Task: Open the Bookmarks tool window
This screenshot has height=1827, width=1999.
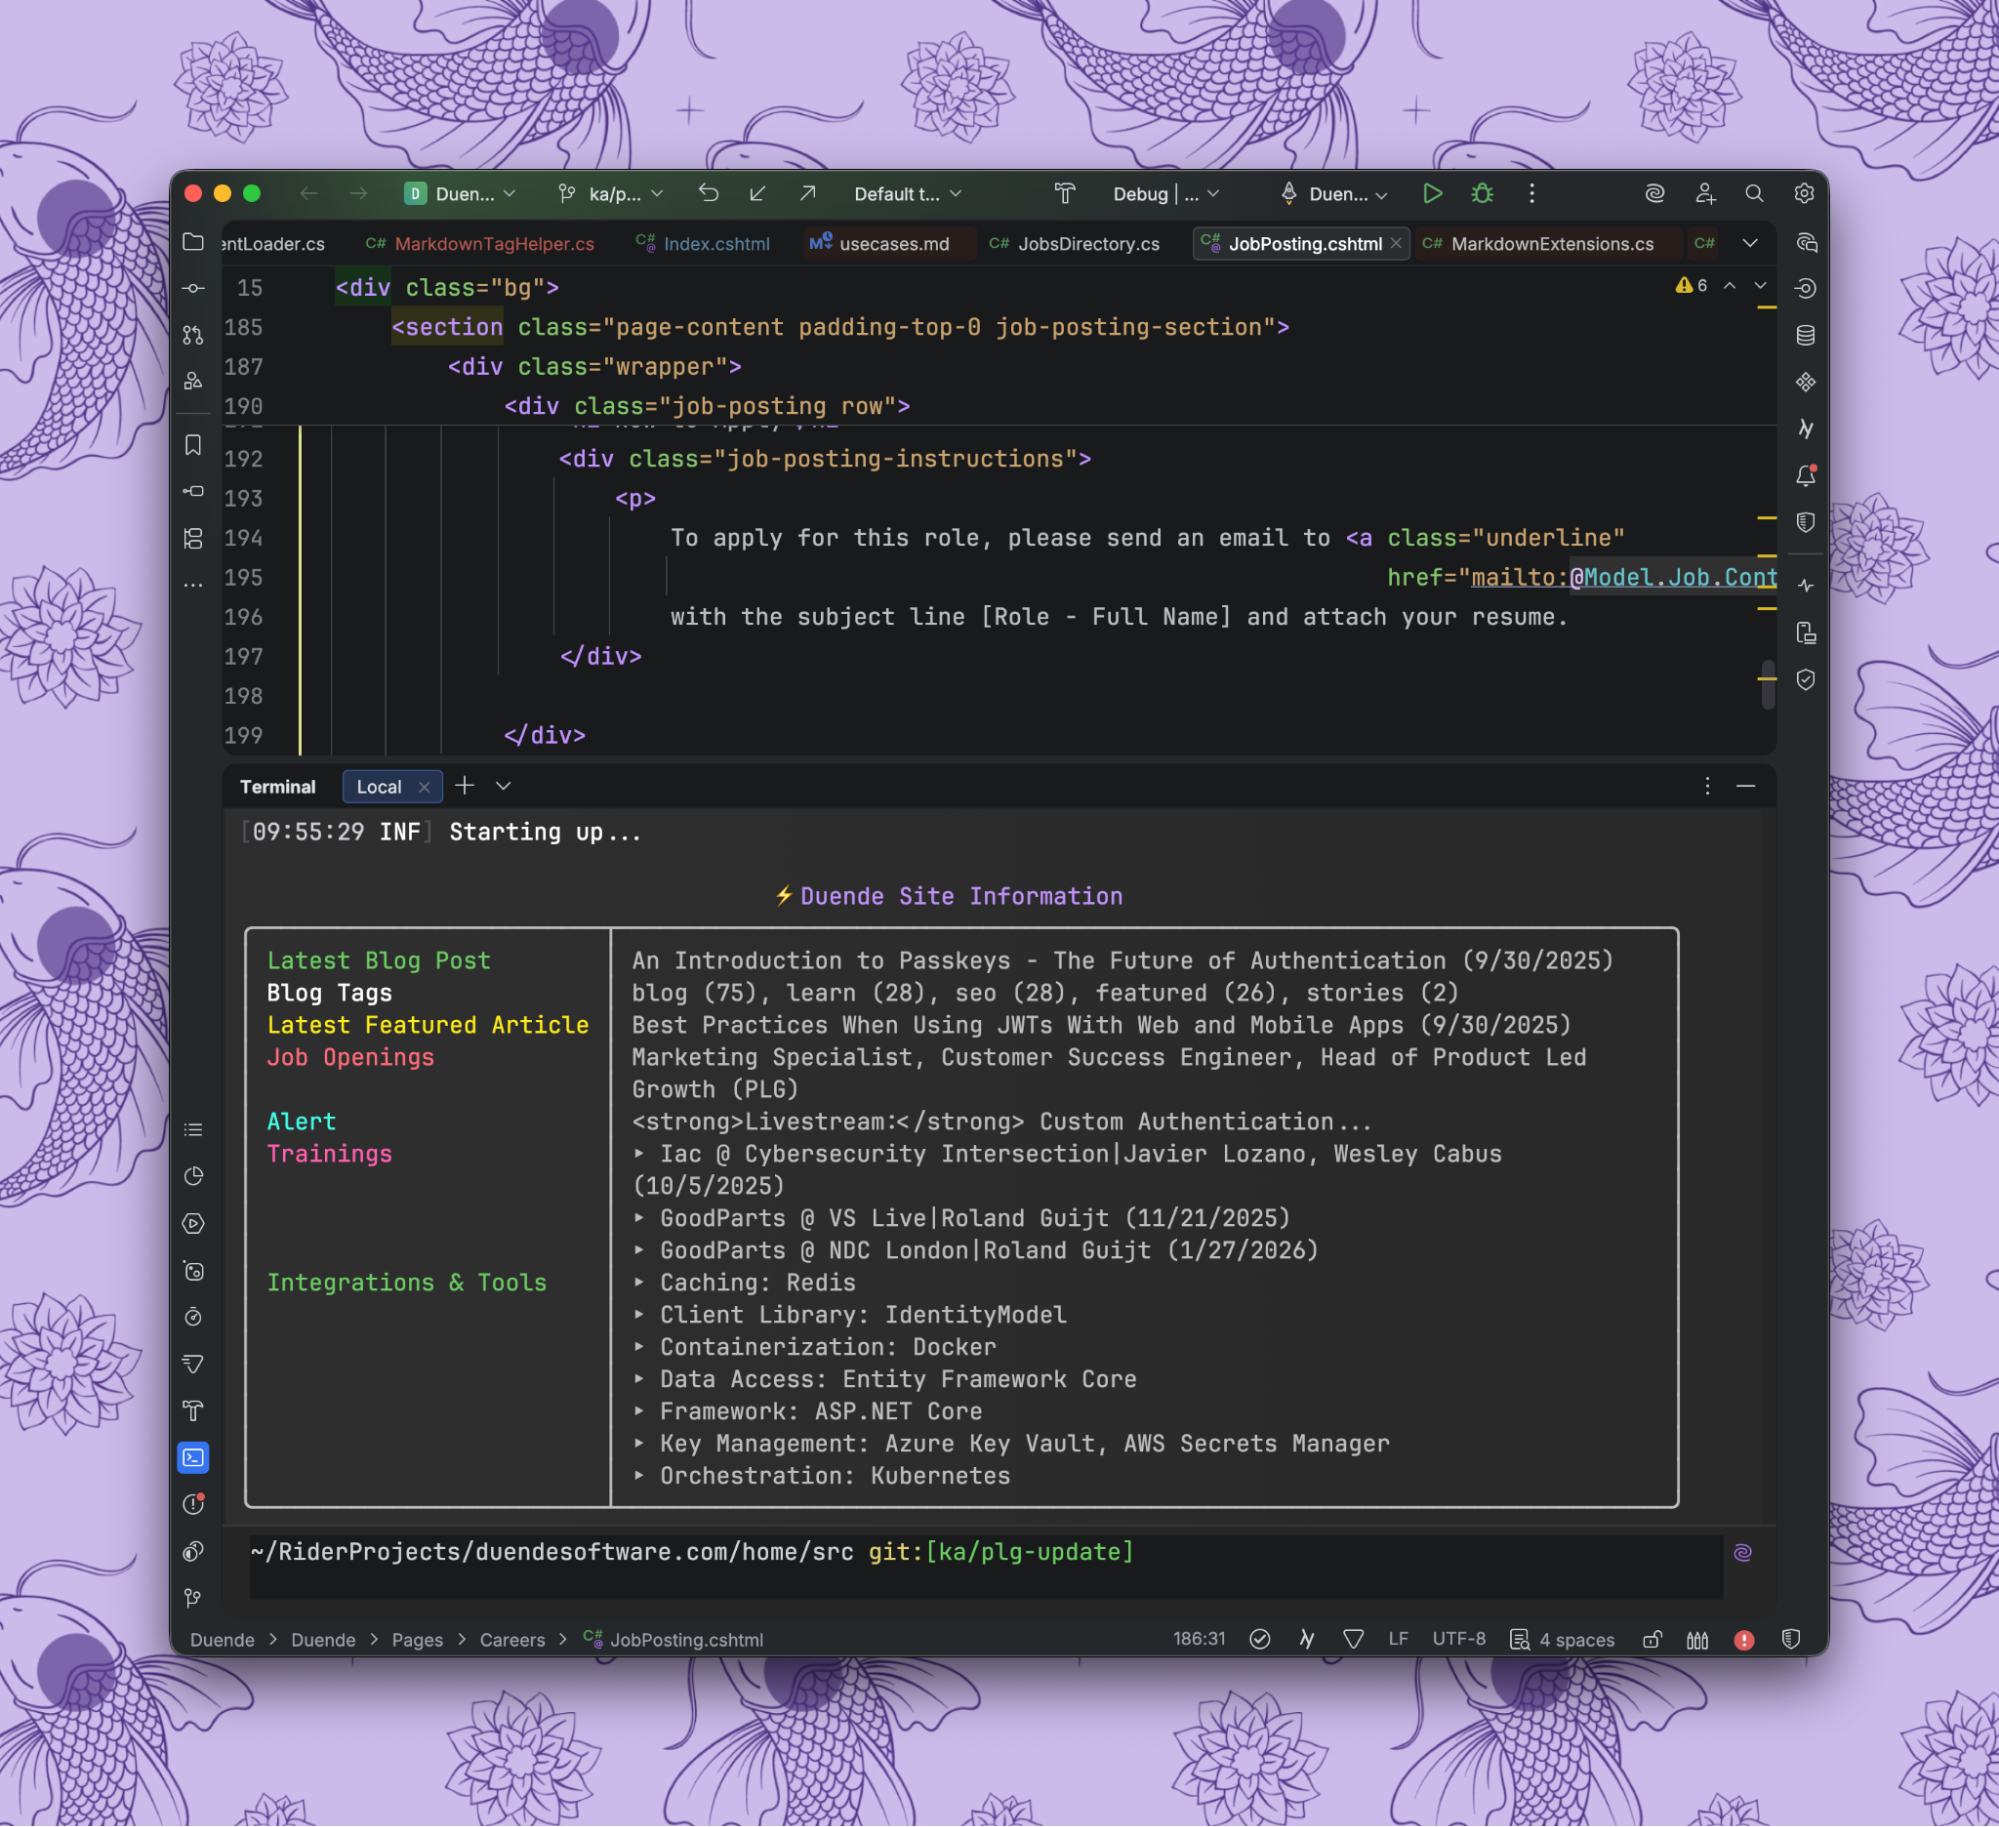Action: tap(193, 445)
